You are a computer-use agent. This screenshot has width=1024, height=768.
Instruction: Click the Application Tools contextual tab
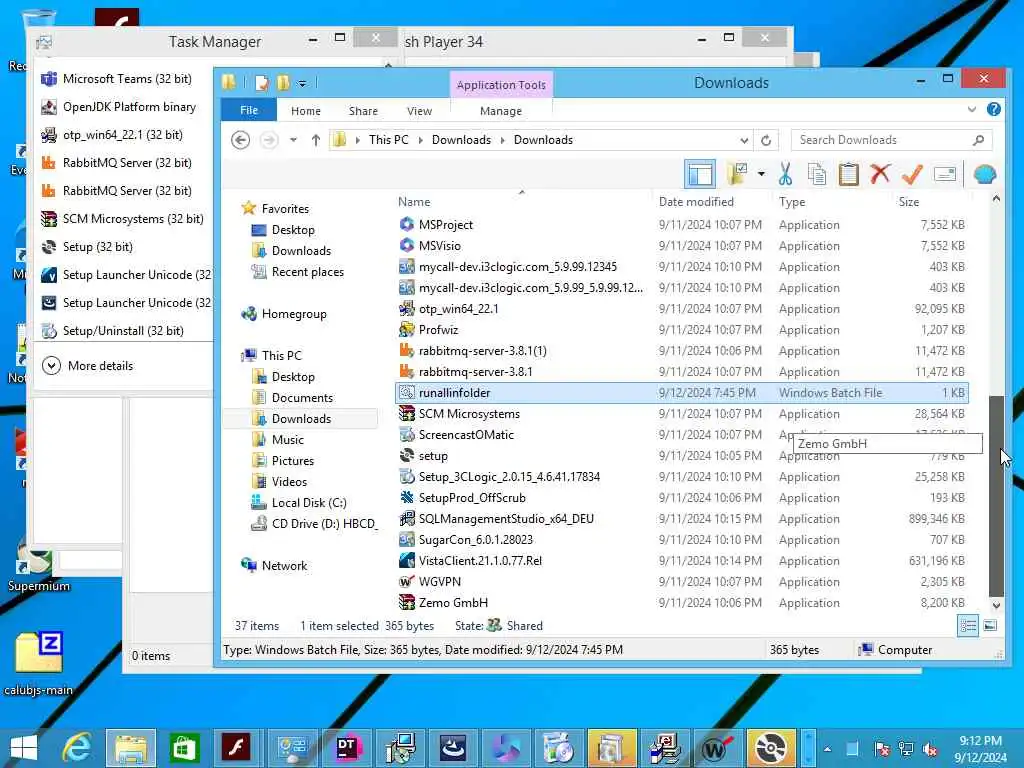501,85
